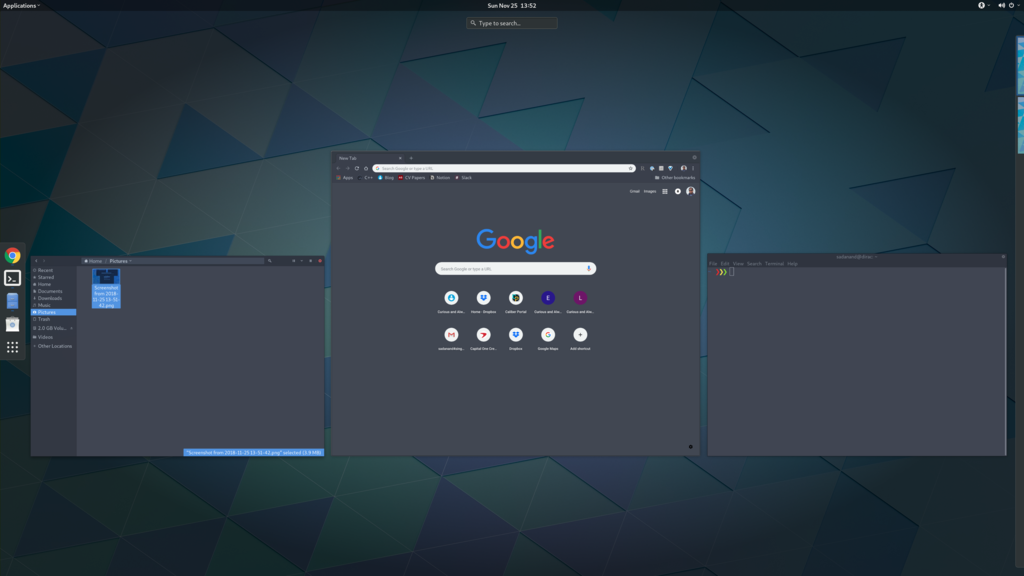Open the Apps bookmark shortcut

(345, 178)
